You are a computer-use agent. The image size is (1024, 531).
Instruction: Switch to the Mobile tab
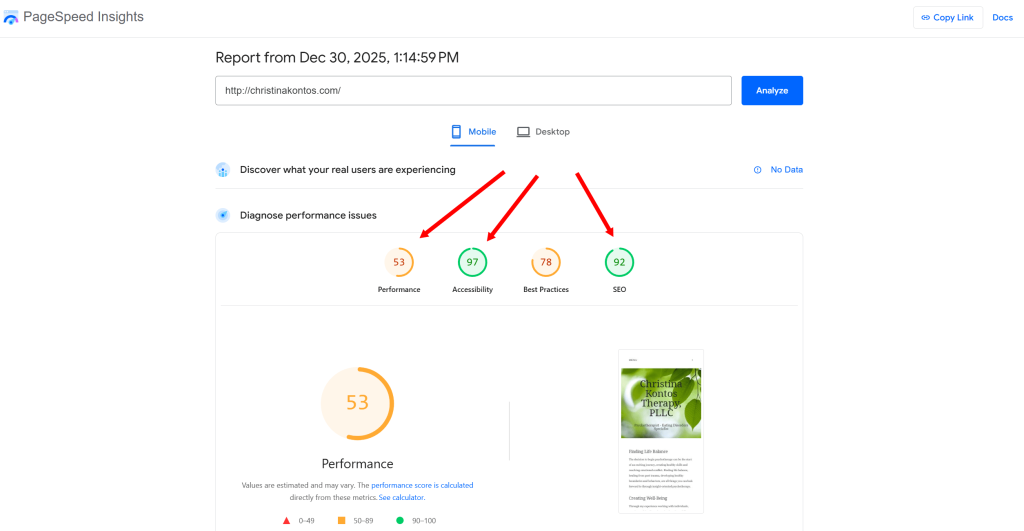(473, 132)
